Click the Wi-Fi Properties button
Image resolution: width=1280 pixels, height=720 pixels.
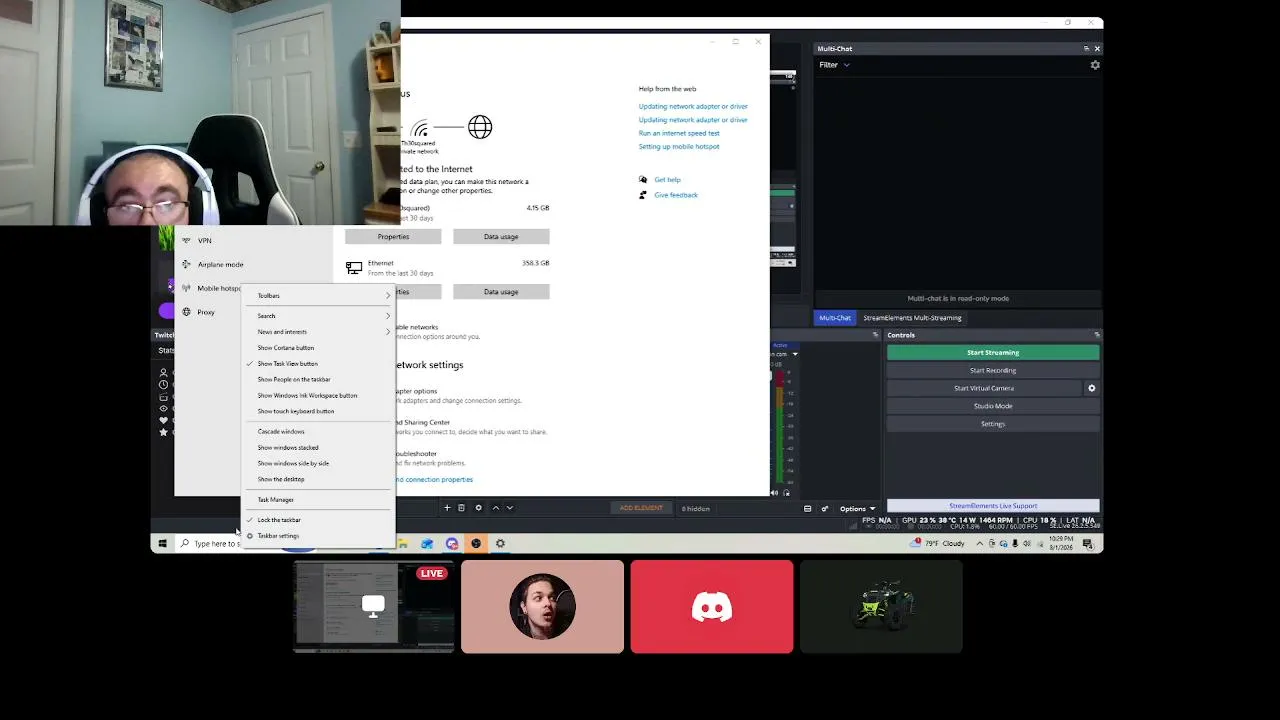tap(393, 237)
